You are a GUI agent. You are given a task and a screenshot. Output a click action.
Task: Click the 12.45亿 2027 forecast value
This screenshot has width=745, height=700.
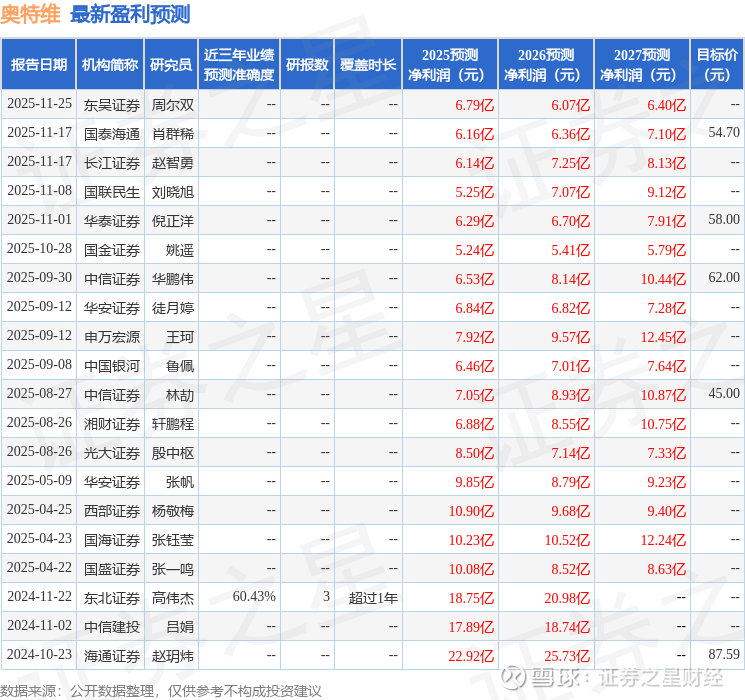pyautogui.click(x=663, y=337)
